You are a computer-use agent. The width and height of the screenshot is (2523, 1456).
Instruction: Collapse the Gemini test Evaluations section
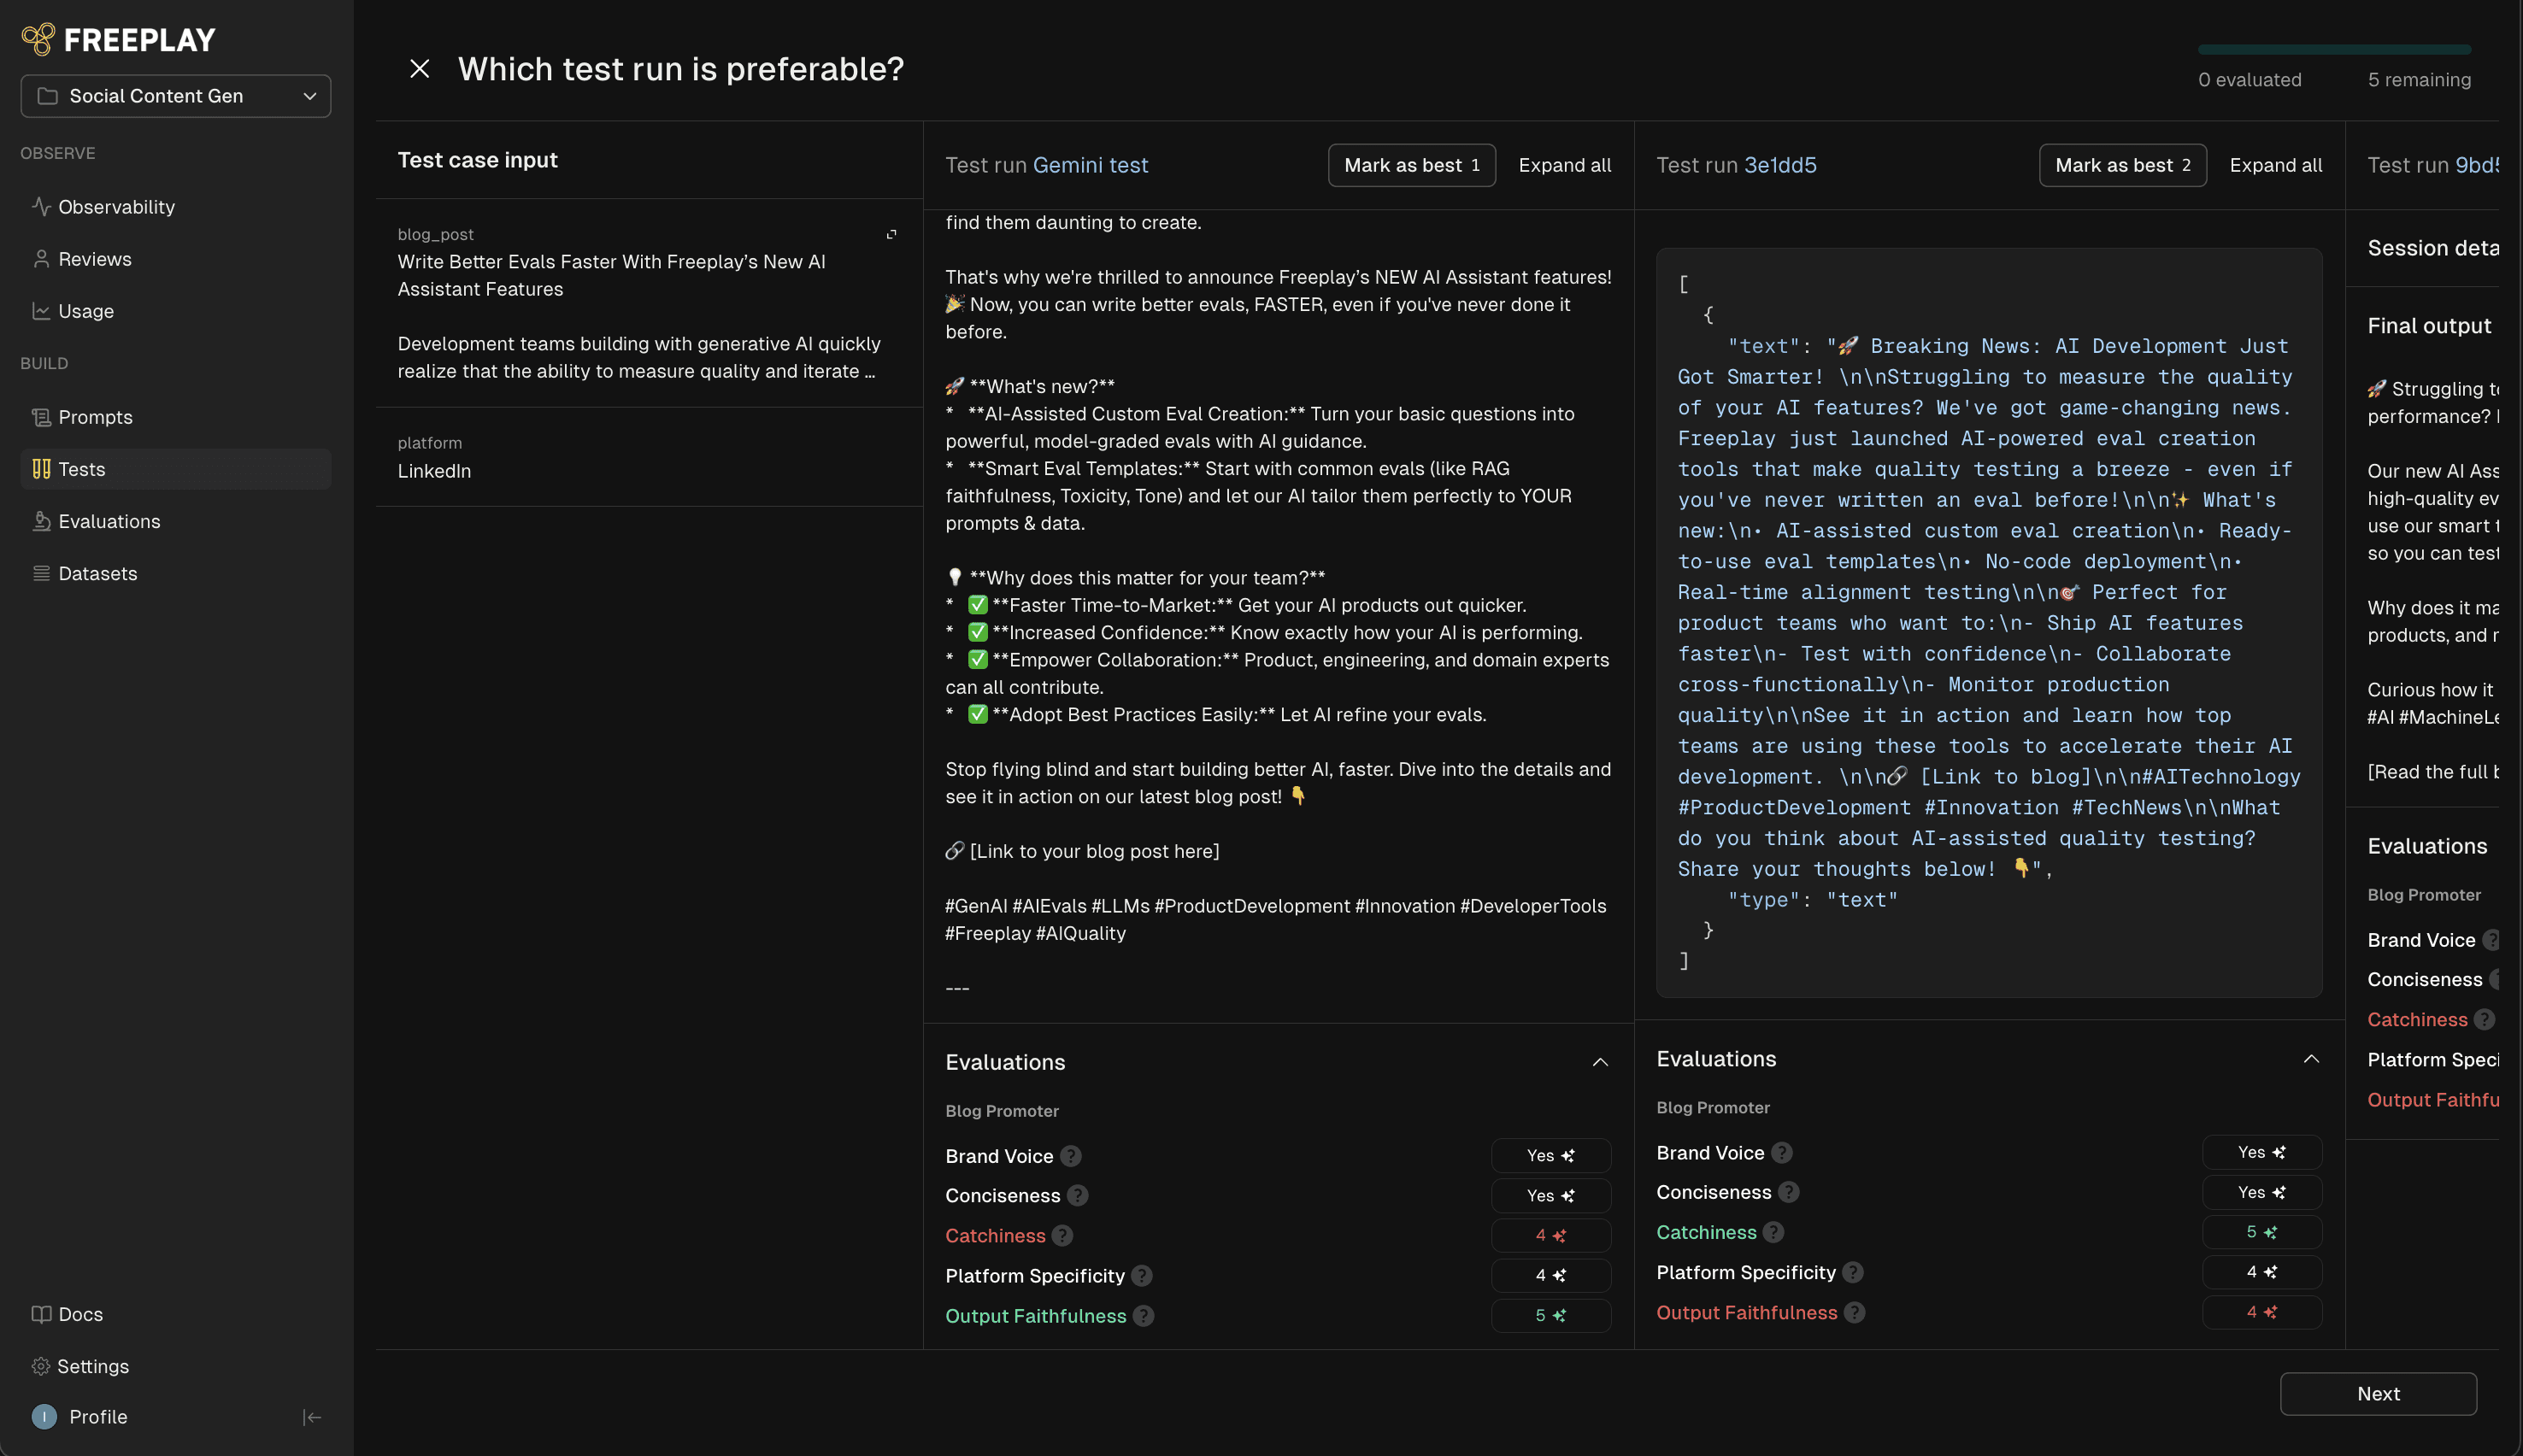[x=1600, y=1062]
